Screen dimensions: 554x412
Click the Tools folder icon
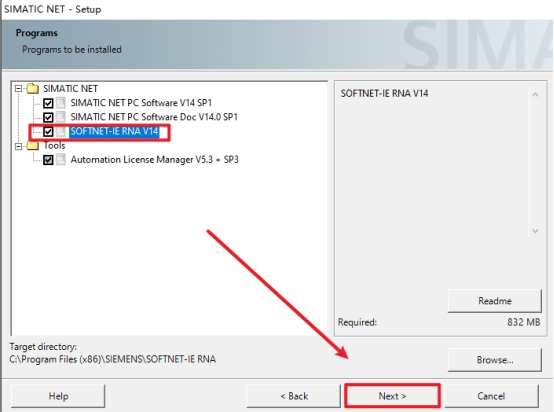pos(33,146)
